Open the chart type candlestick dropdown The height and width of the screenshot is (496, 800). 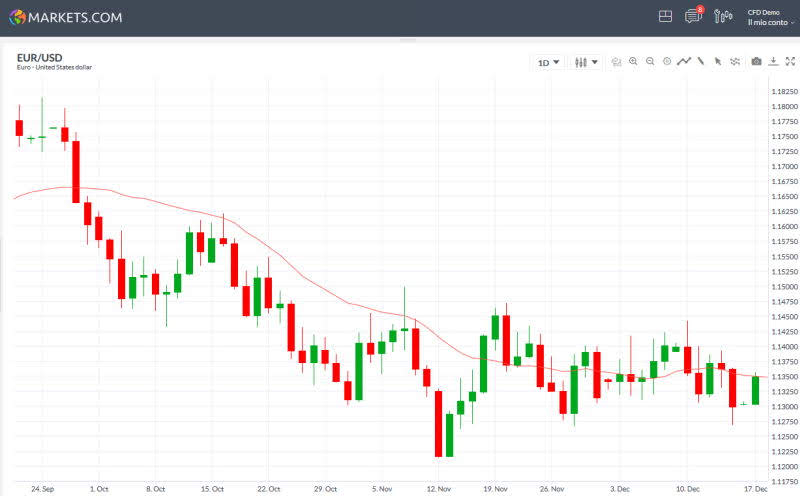pos(586,62)
